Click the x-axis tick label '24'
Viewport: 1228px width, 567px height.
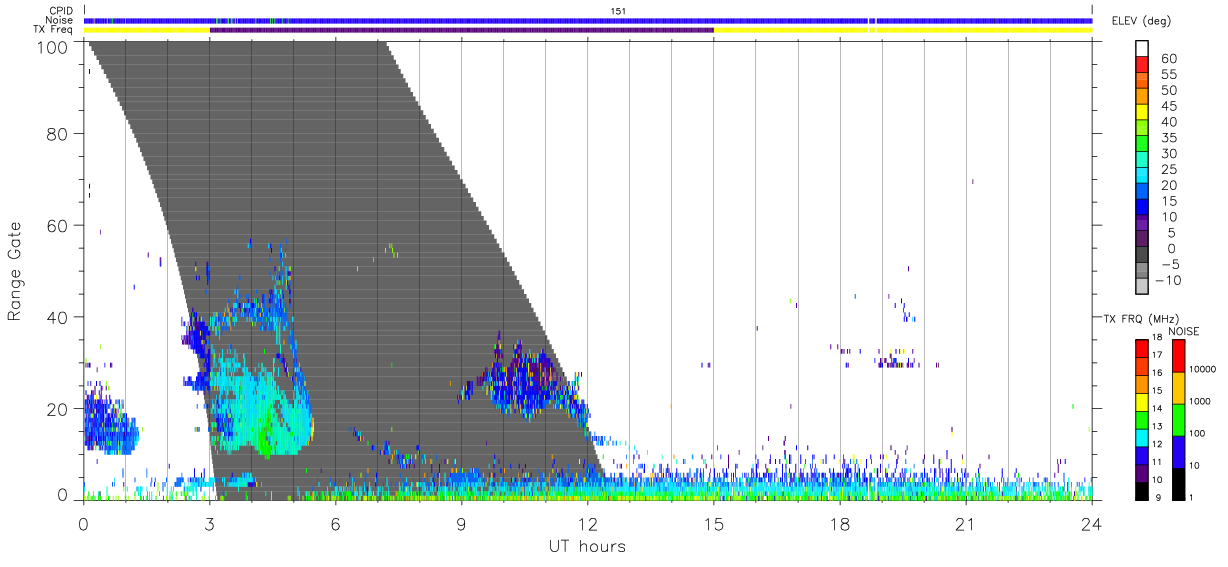coord(1091,523)
